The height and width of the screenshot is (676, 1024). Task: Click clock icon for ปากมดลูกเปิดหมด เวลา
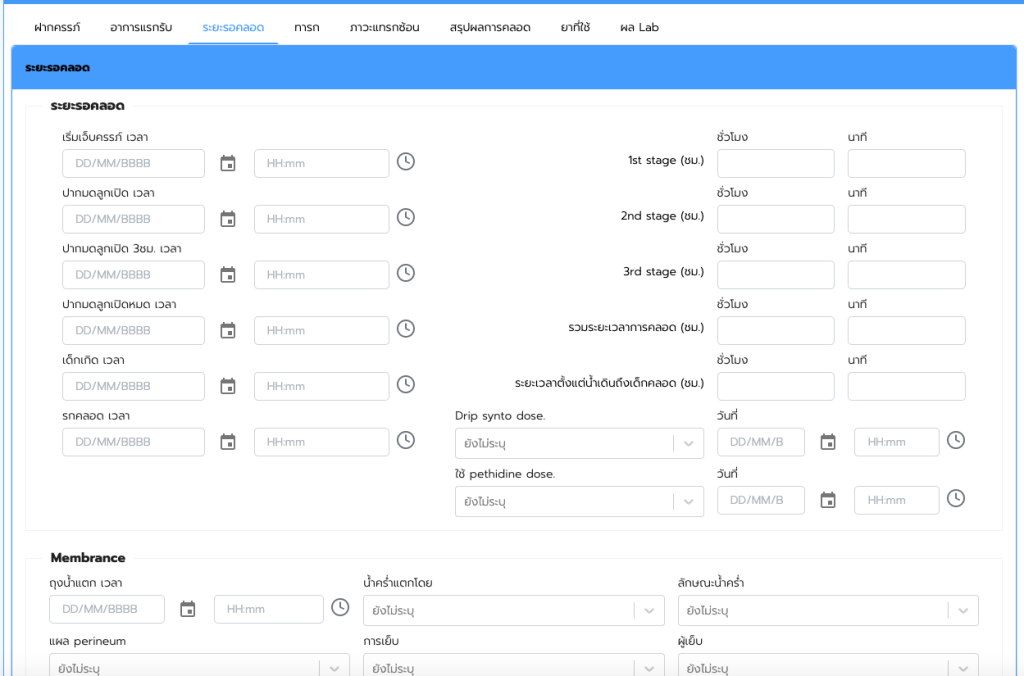tap(405, 329)
